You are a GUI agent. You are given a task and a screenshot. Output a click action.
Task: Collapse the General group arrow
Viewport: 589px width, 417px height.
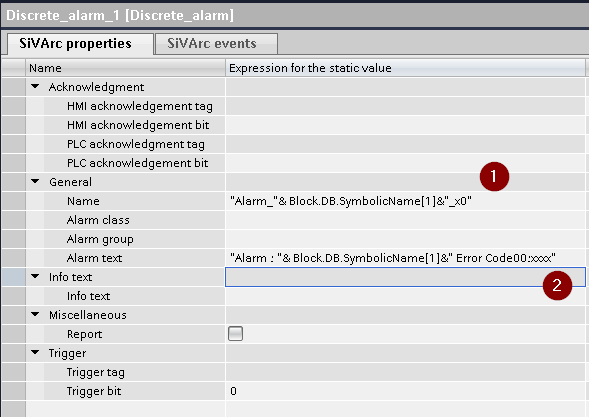click(35, 181)
